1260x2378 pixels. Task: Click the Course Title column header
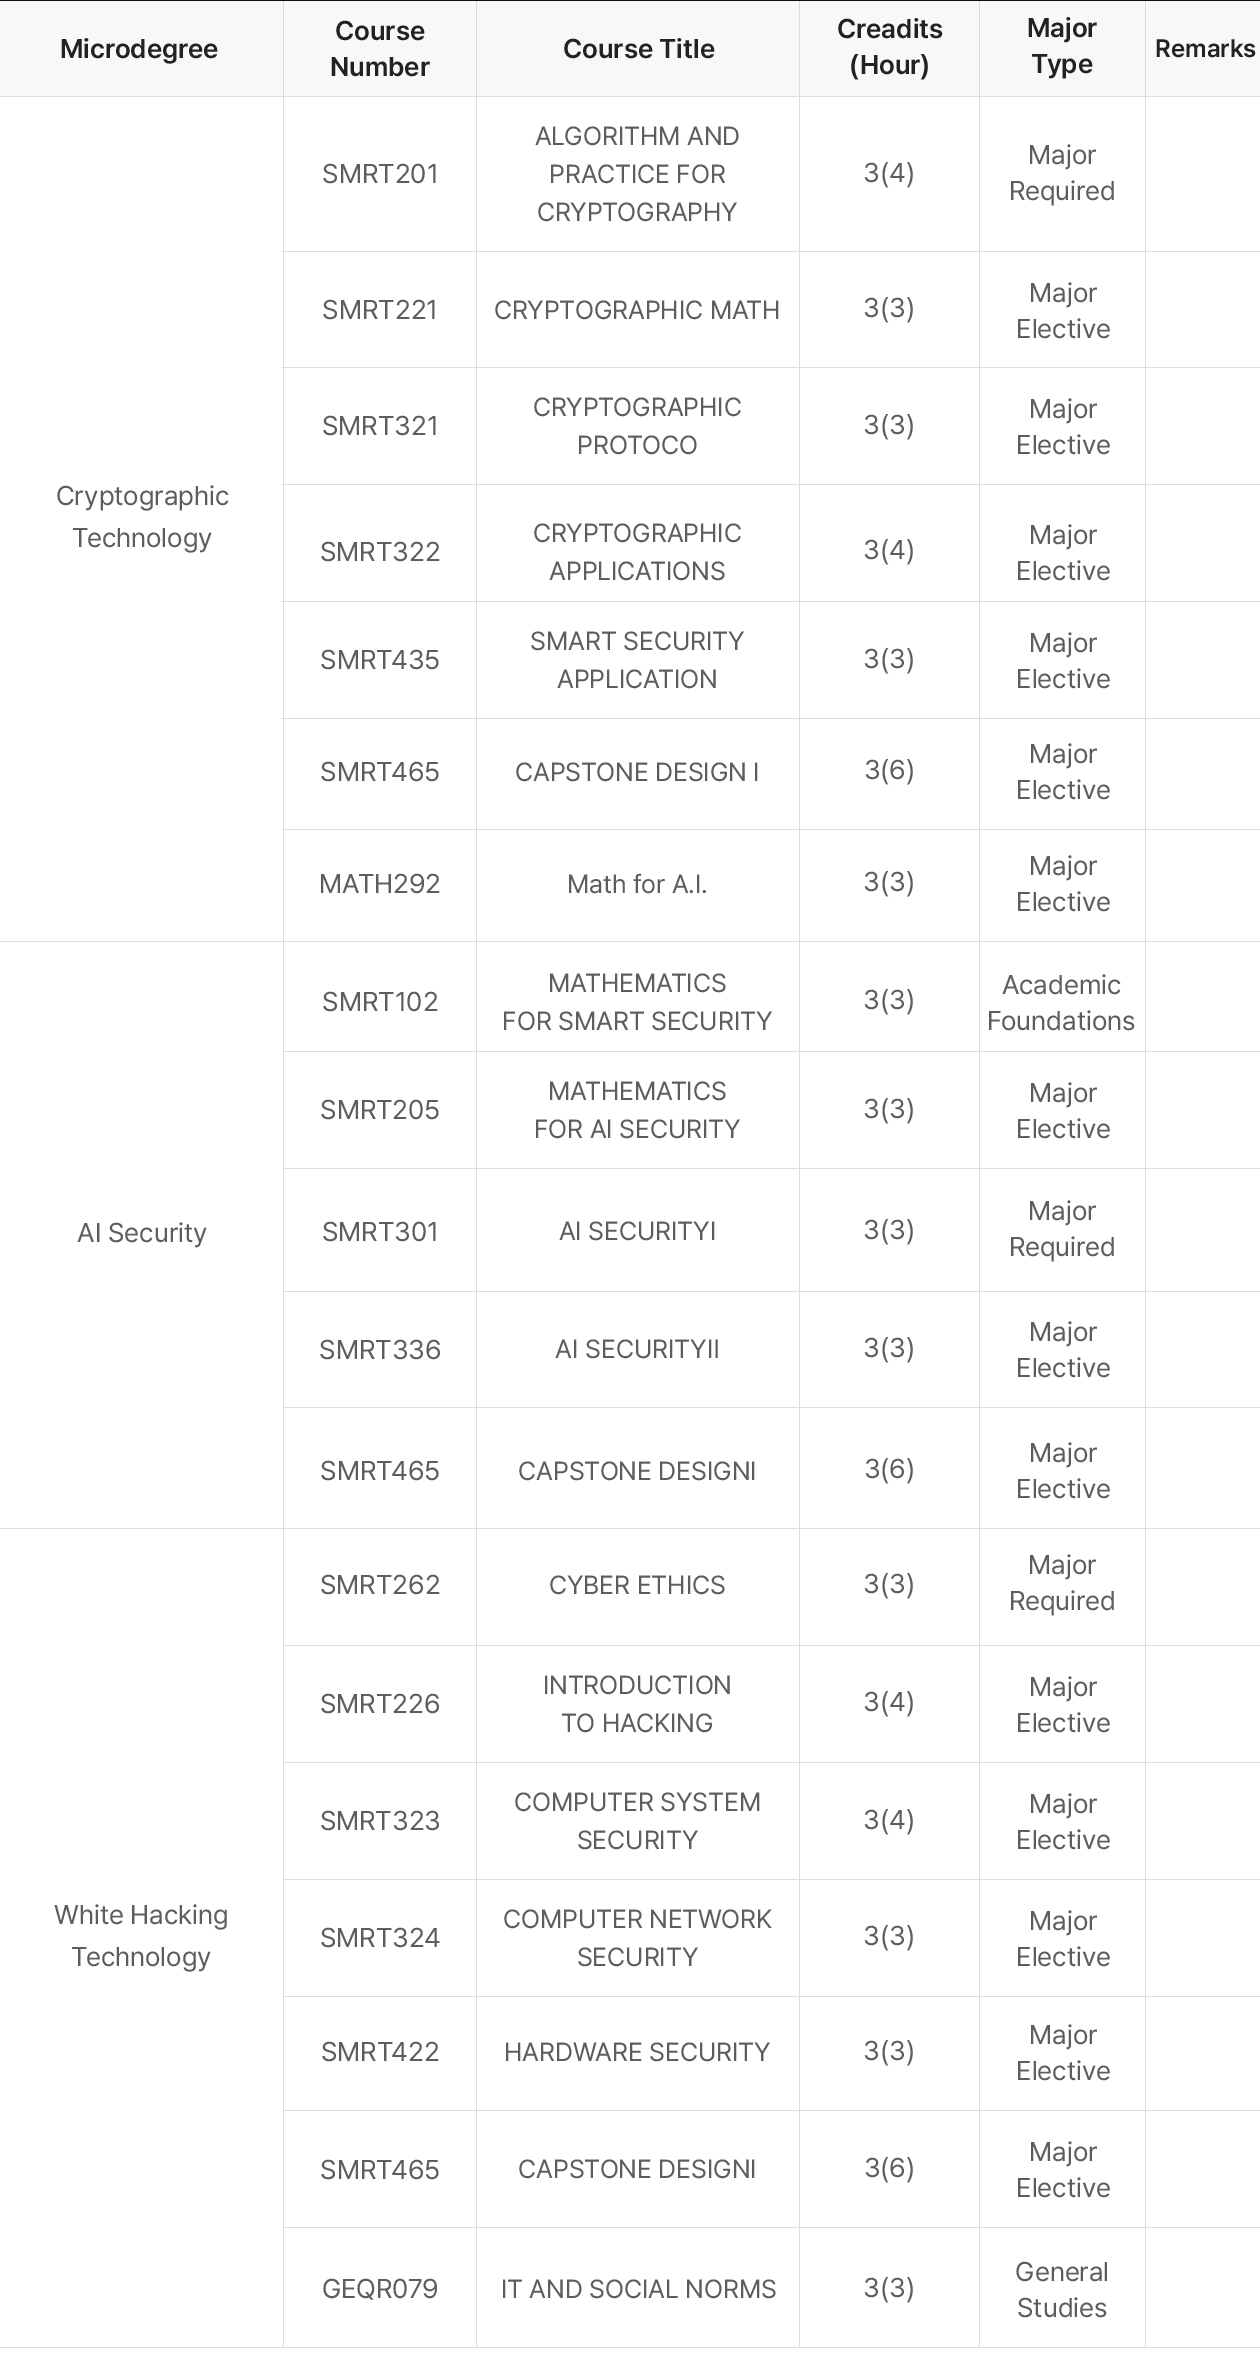(x=638, y=49)
